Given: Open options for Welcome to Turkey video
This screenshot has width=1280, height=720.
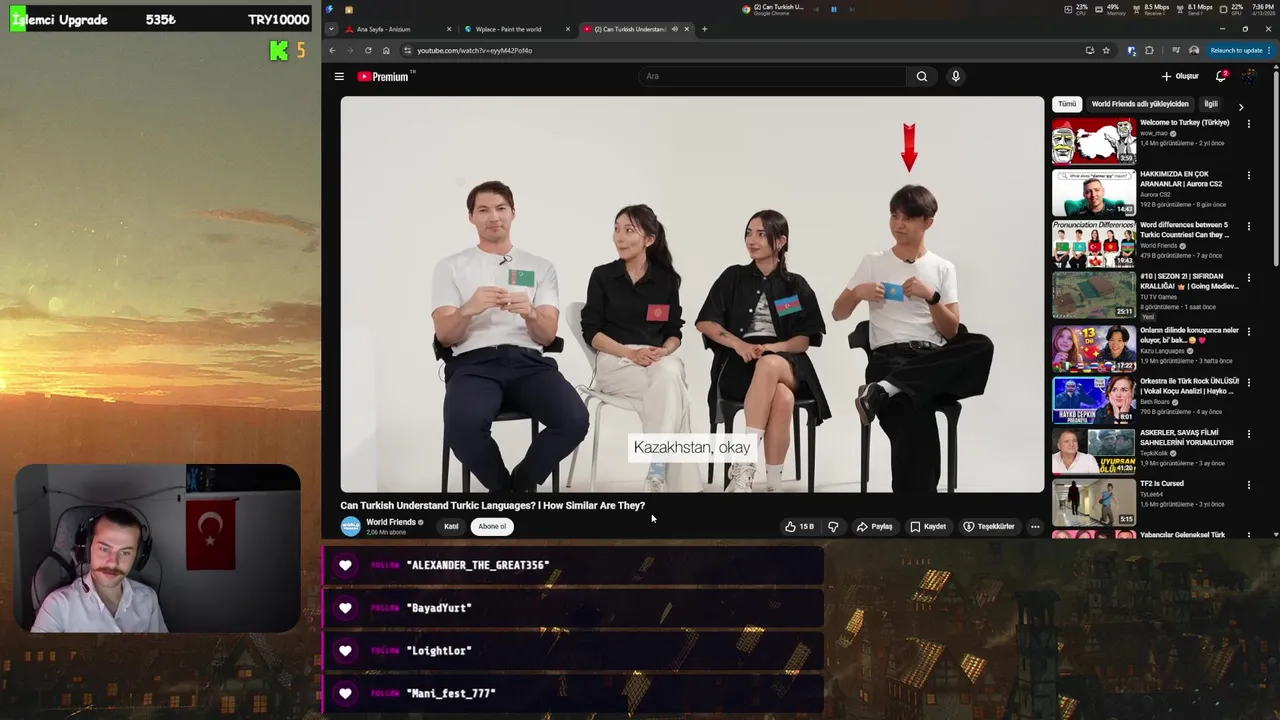Looking at the screenshot, I should tap(1248, 123).
